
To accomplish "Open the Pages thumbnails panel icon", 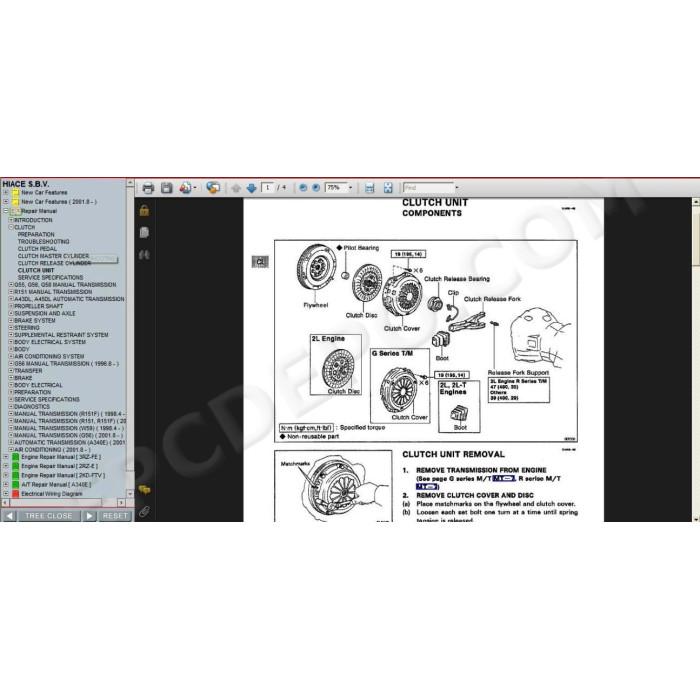I will pyautogui.click(x=144, y=232).
